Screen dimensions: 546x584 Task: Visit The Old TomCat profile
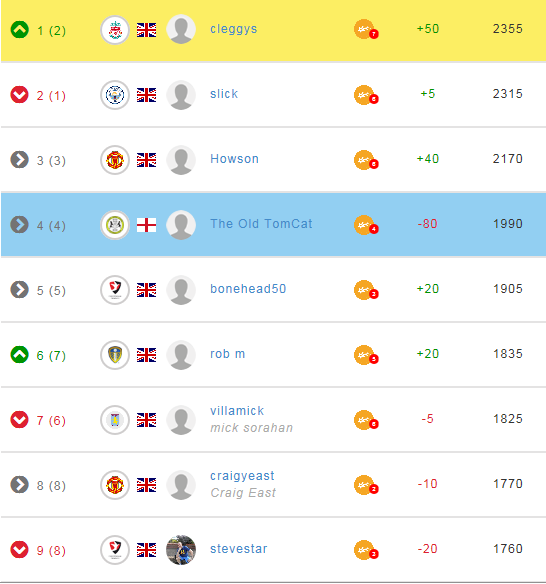click(x=261, y=223)
